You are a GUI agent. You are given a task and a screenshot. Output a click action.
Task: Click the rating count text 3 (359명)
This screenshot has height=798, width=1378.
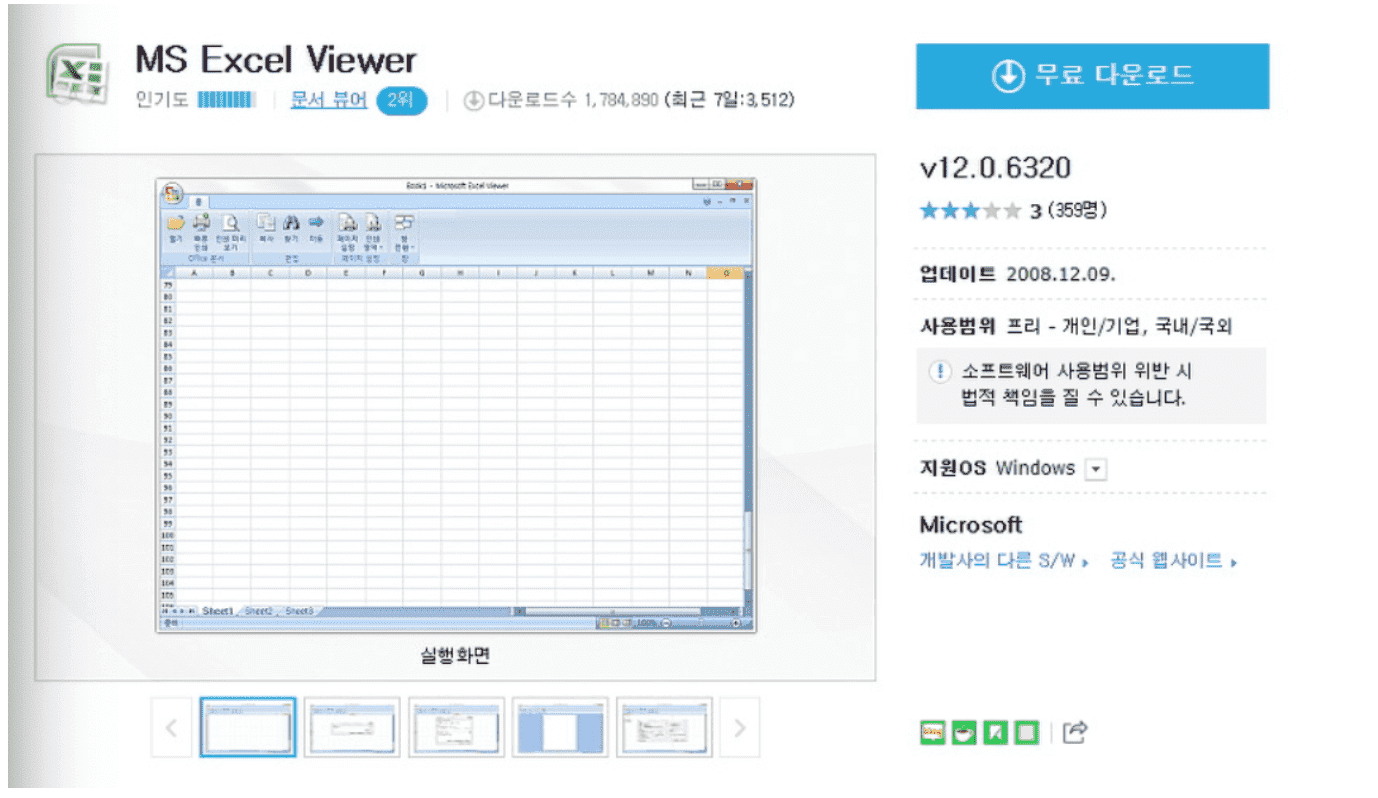pos(1068,211)
